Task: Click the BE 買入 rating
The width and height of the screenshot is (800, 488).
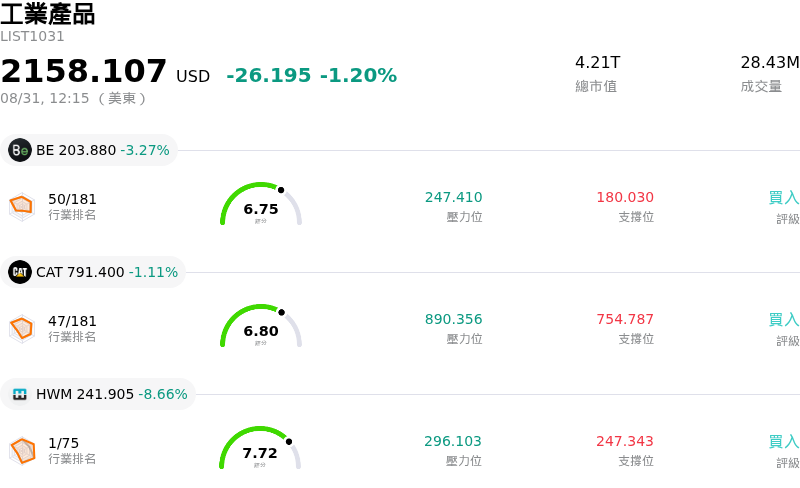Action: [x=784, y=198]
